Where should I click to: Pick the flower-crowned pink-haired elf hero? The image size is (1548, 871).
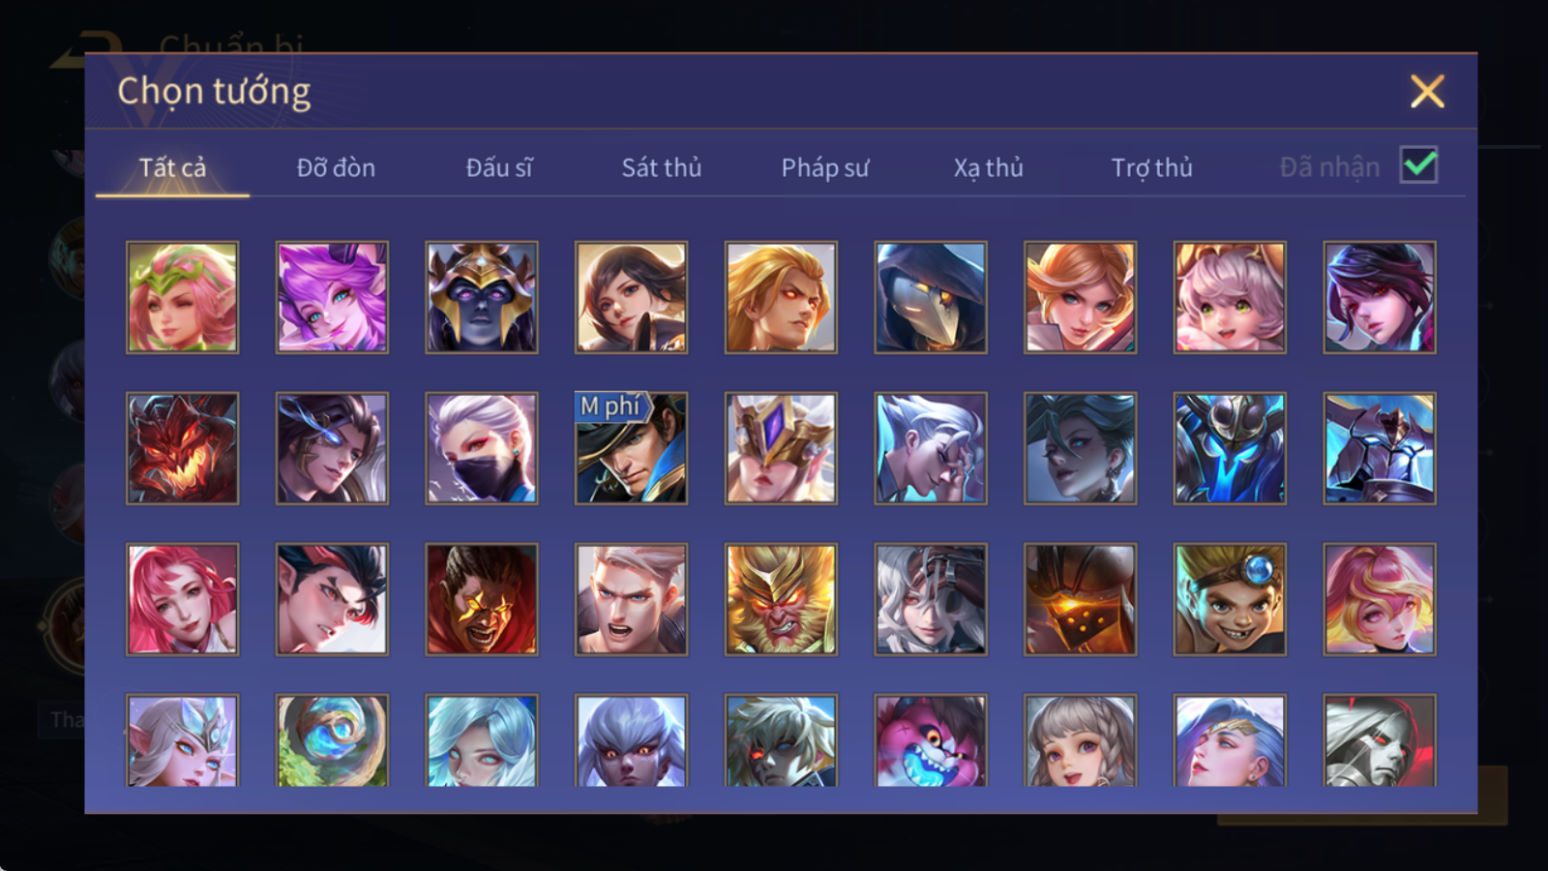(x=182, y=297)
